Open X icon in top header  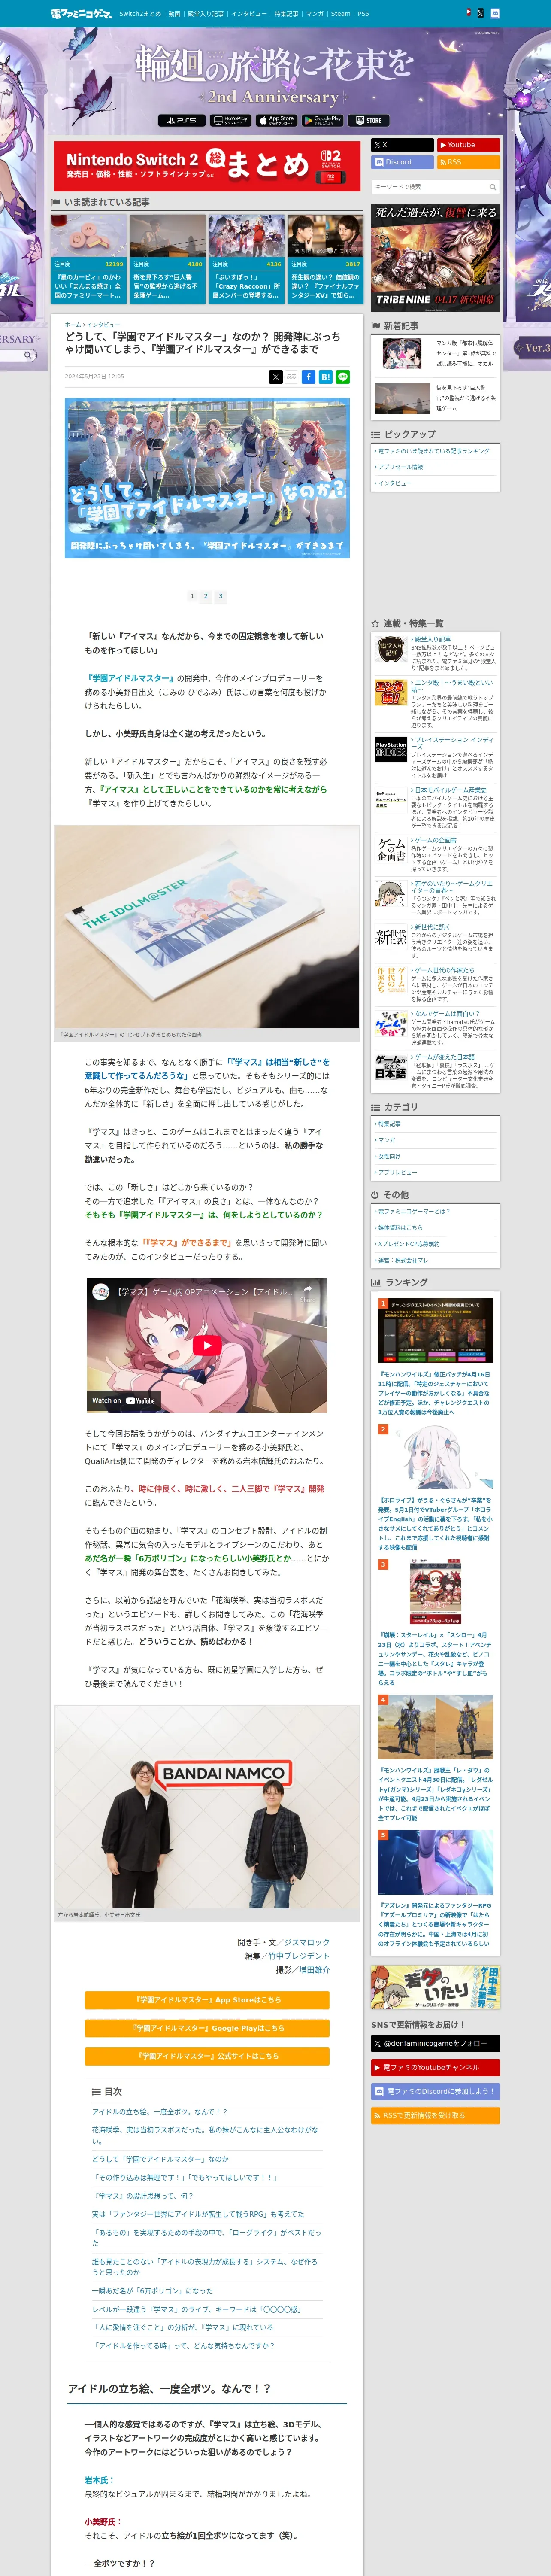481,13
